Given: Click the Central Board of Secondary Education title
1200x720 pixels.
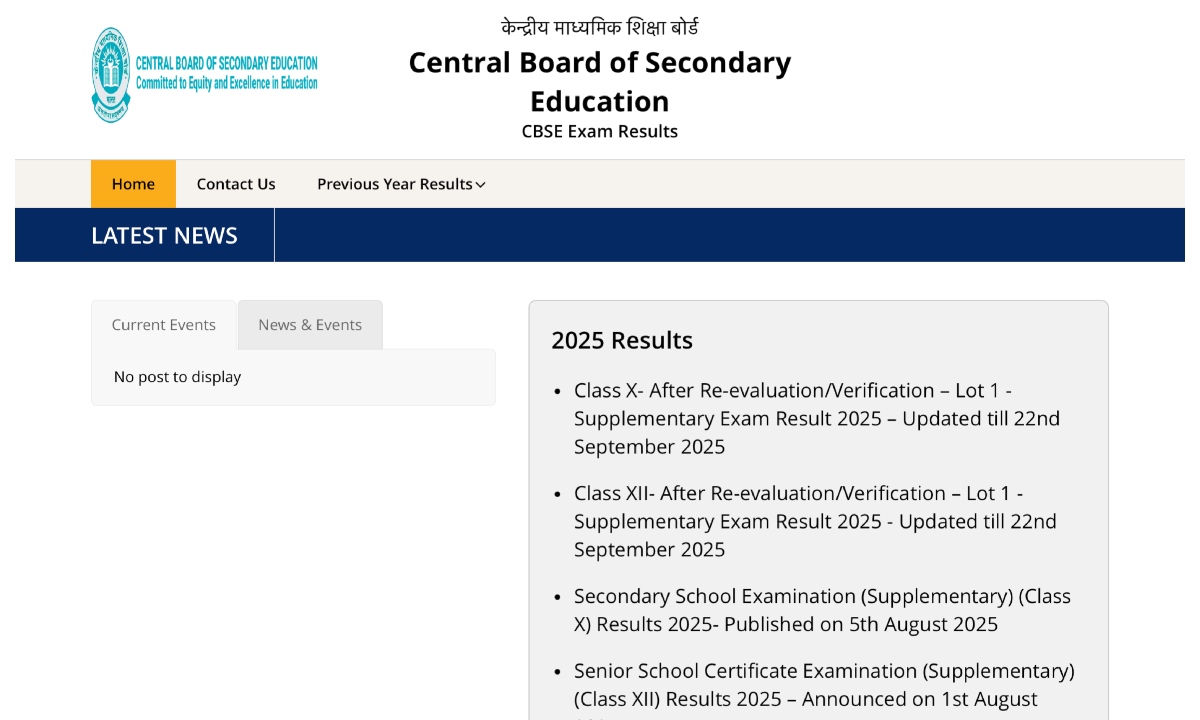Looking at the screenshot, I should [599, 81].
